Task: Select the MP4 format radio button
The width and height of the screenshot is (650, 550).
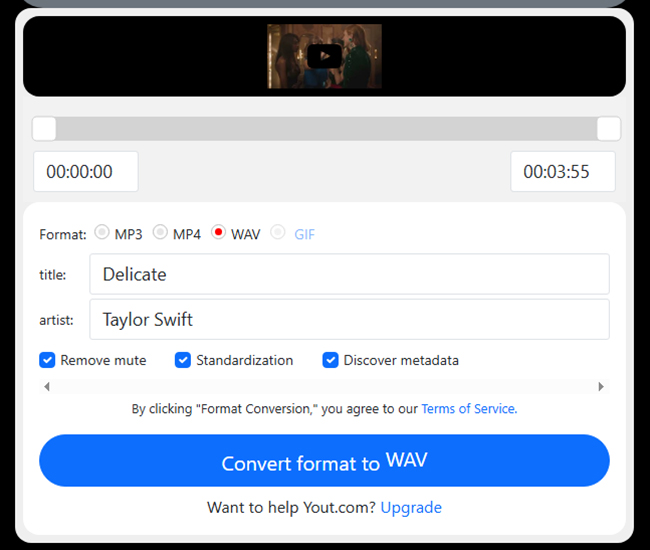Action: 160,232
